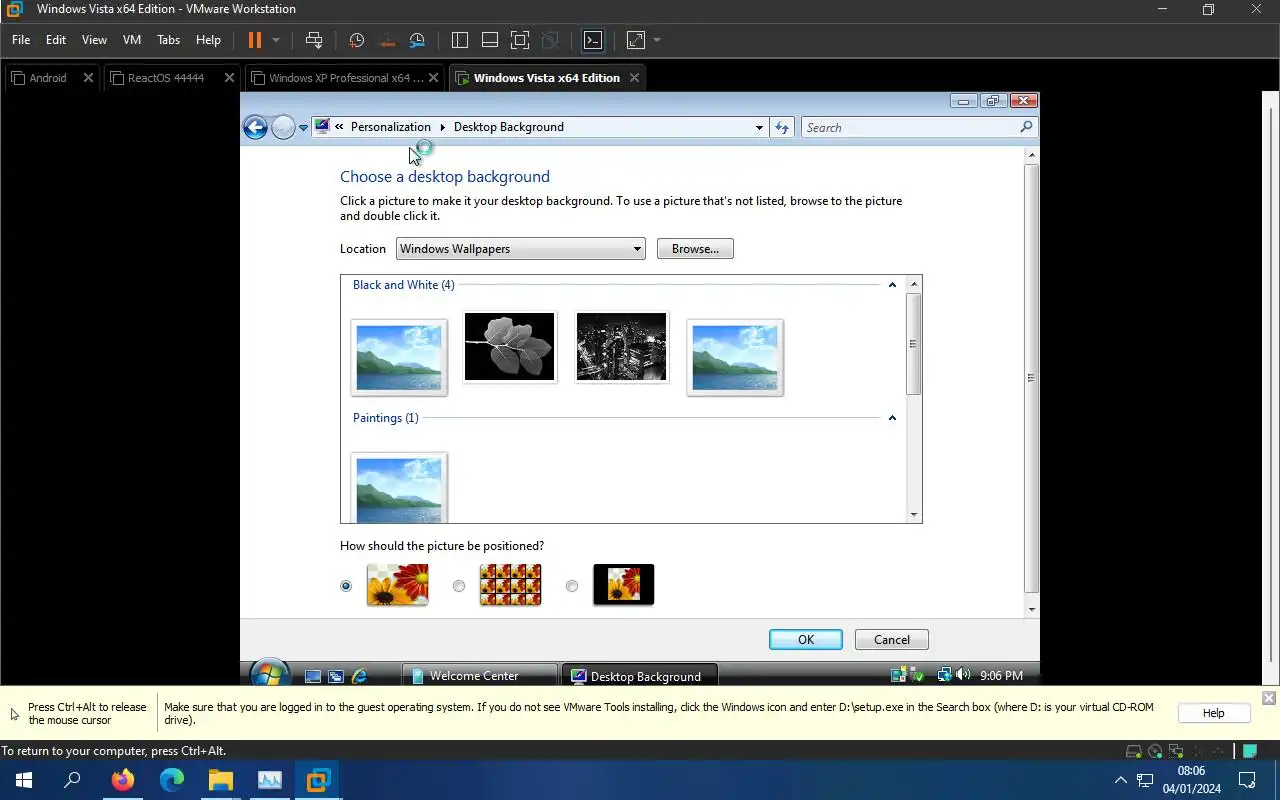The width and height of the screenshot is (1280, 800).
Task: Click the Cancel button
Action: [x=892, y=640]
